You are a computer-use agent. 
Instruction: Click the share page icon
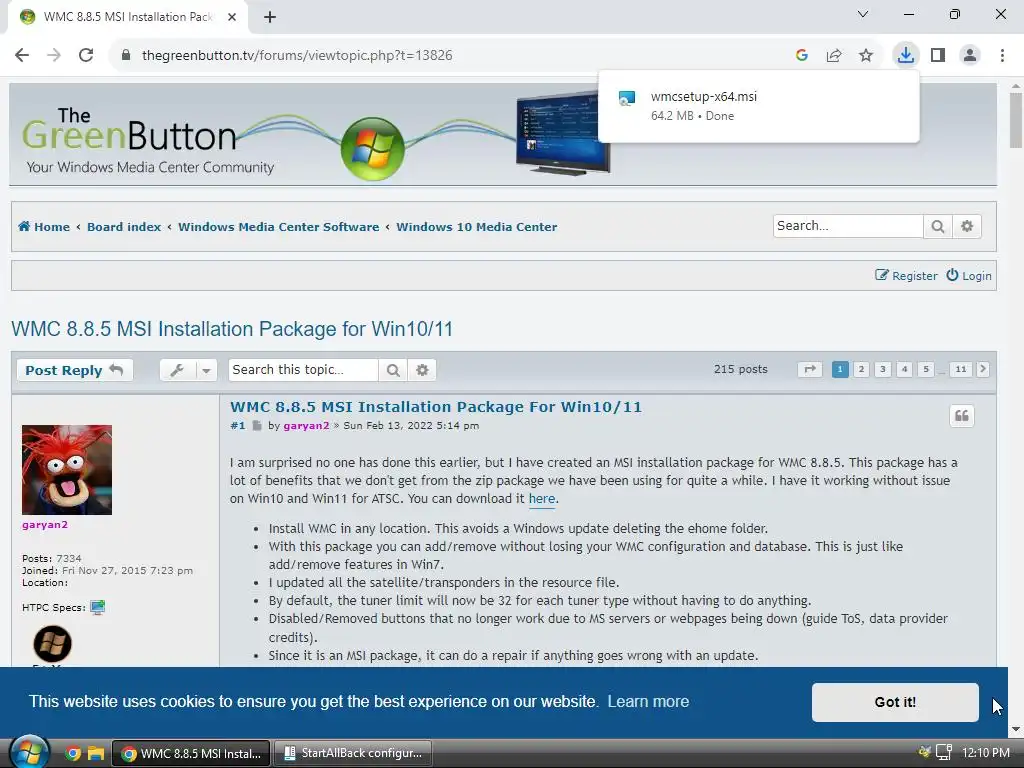pyautogui.click(x=834, y=56)
